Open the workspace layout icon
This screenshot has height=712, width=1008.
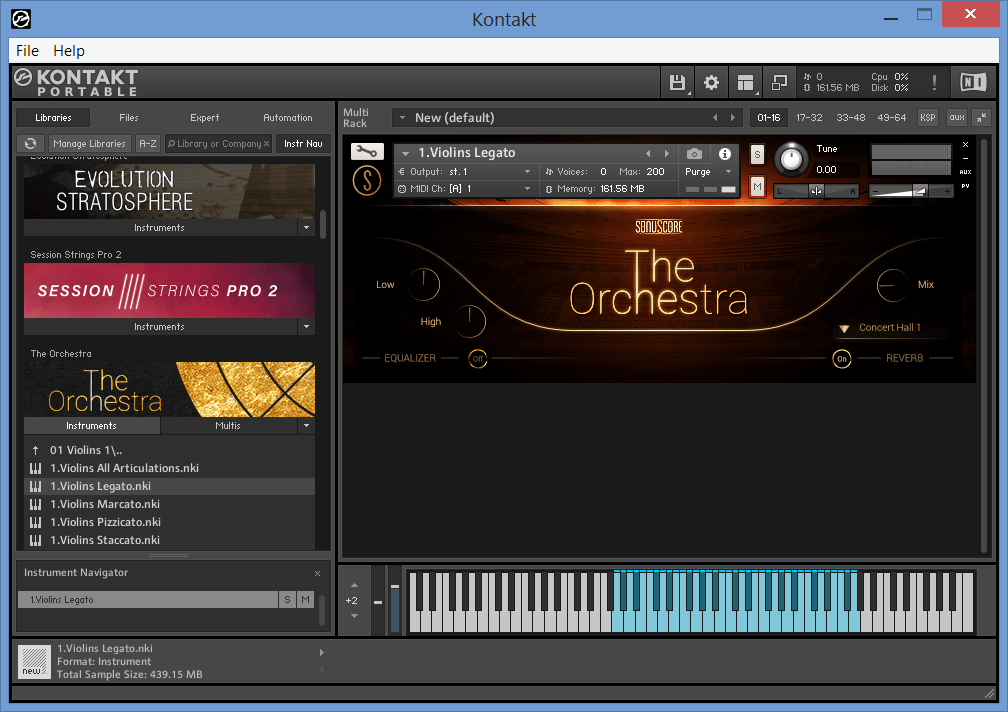tap(745, 82)
